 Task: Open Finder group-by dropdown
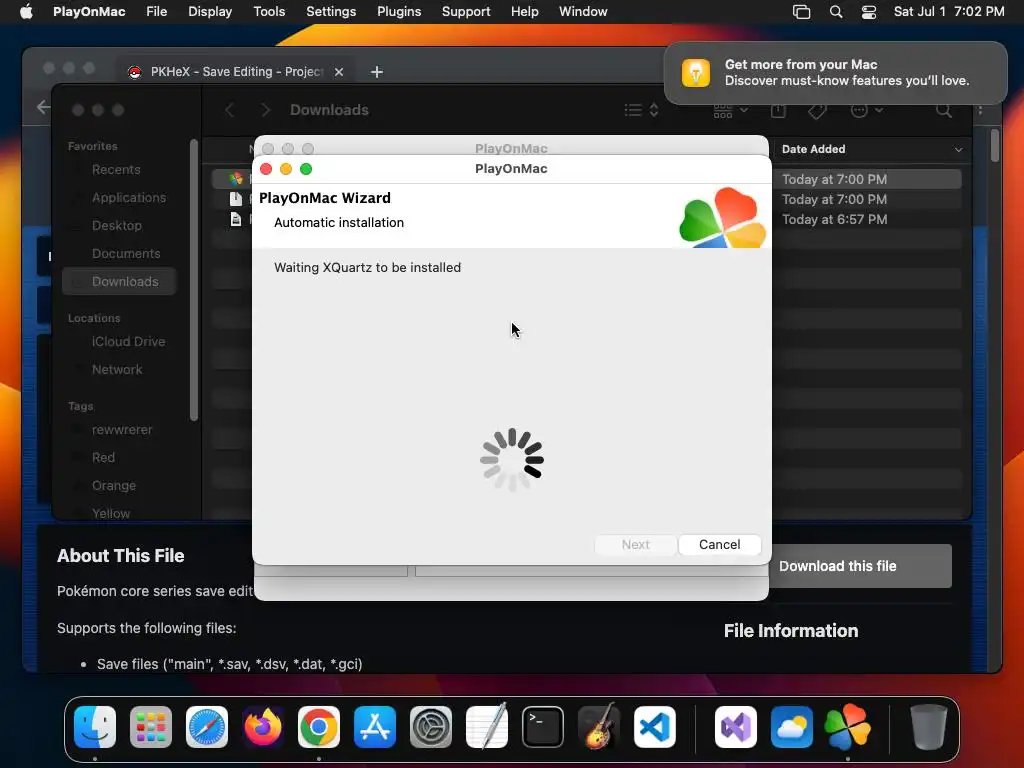[x=731, y=110]
